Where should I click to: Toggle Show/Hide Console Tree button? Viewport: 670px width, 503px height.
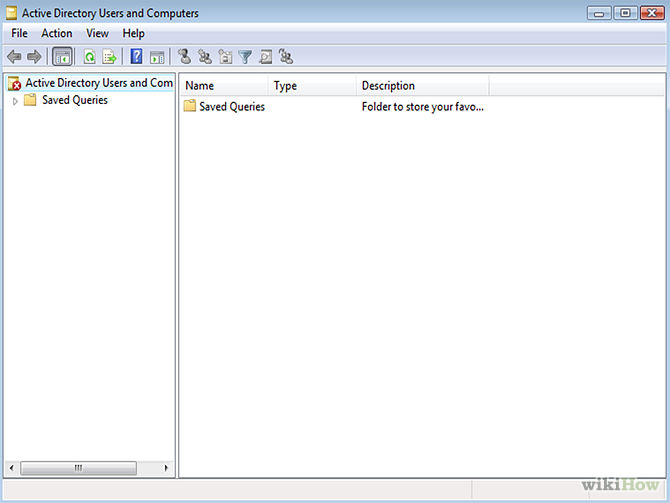click(x=62, y=56)
